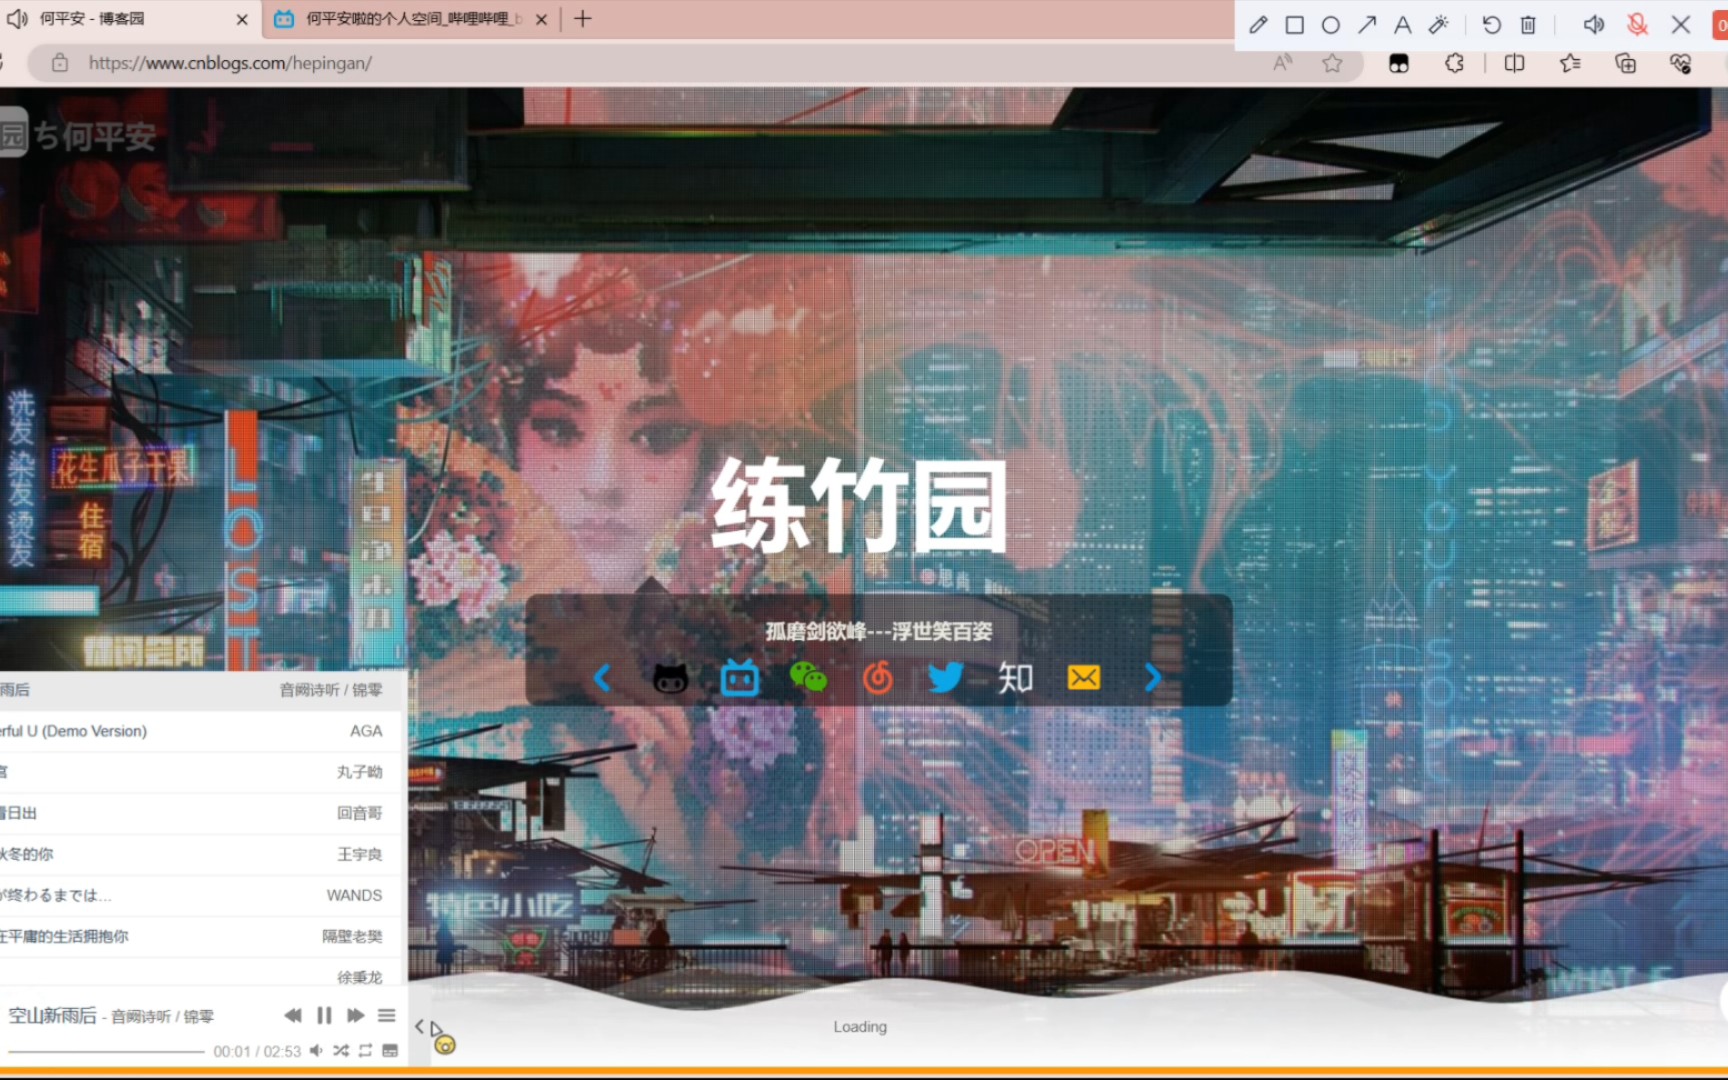Click the music player progress bar
This screenshot has height=1080, width=1728.
pyautogui.click(x=106, y=1051)
